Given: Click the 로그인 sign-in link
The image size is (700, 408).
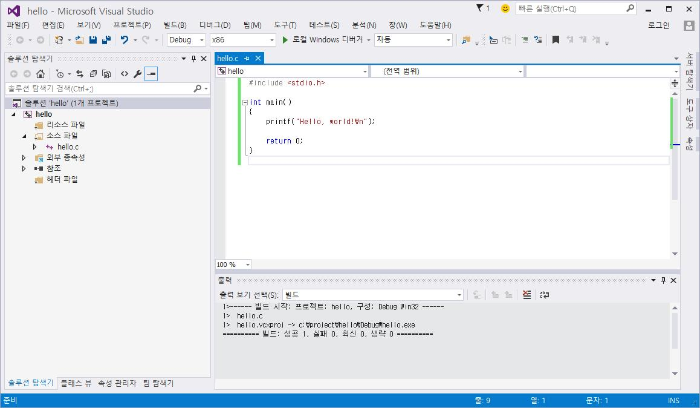Looking at the screenshot, I should pos(658,25).
